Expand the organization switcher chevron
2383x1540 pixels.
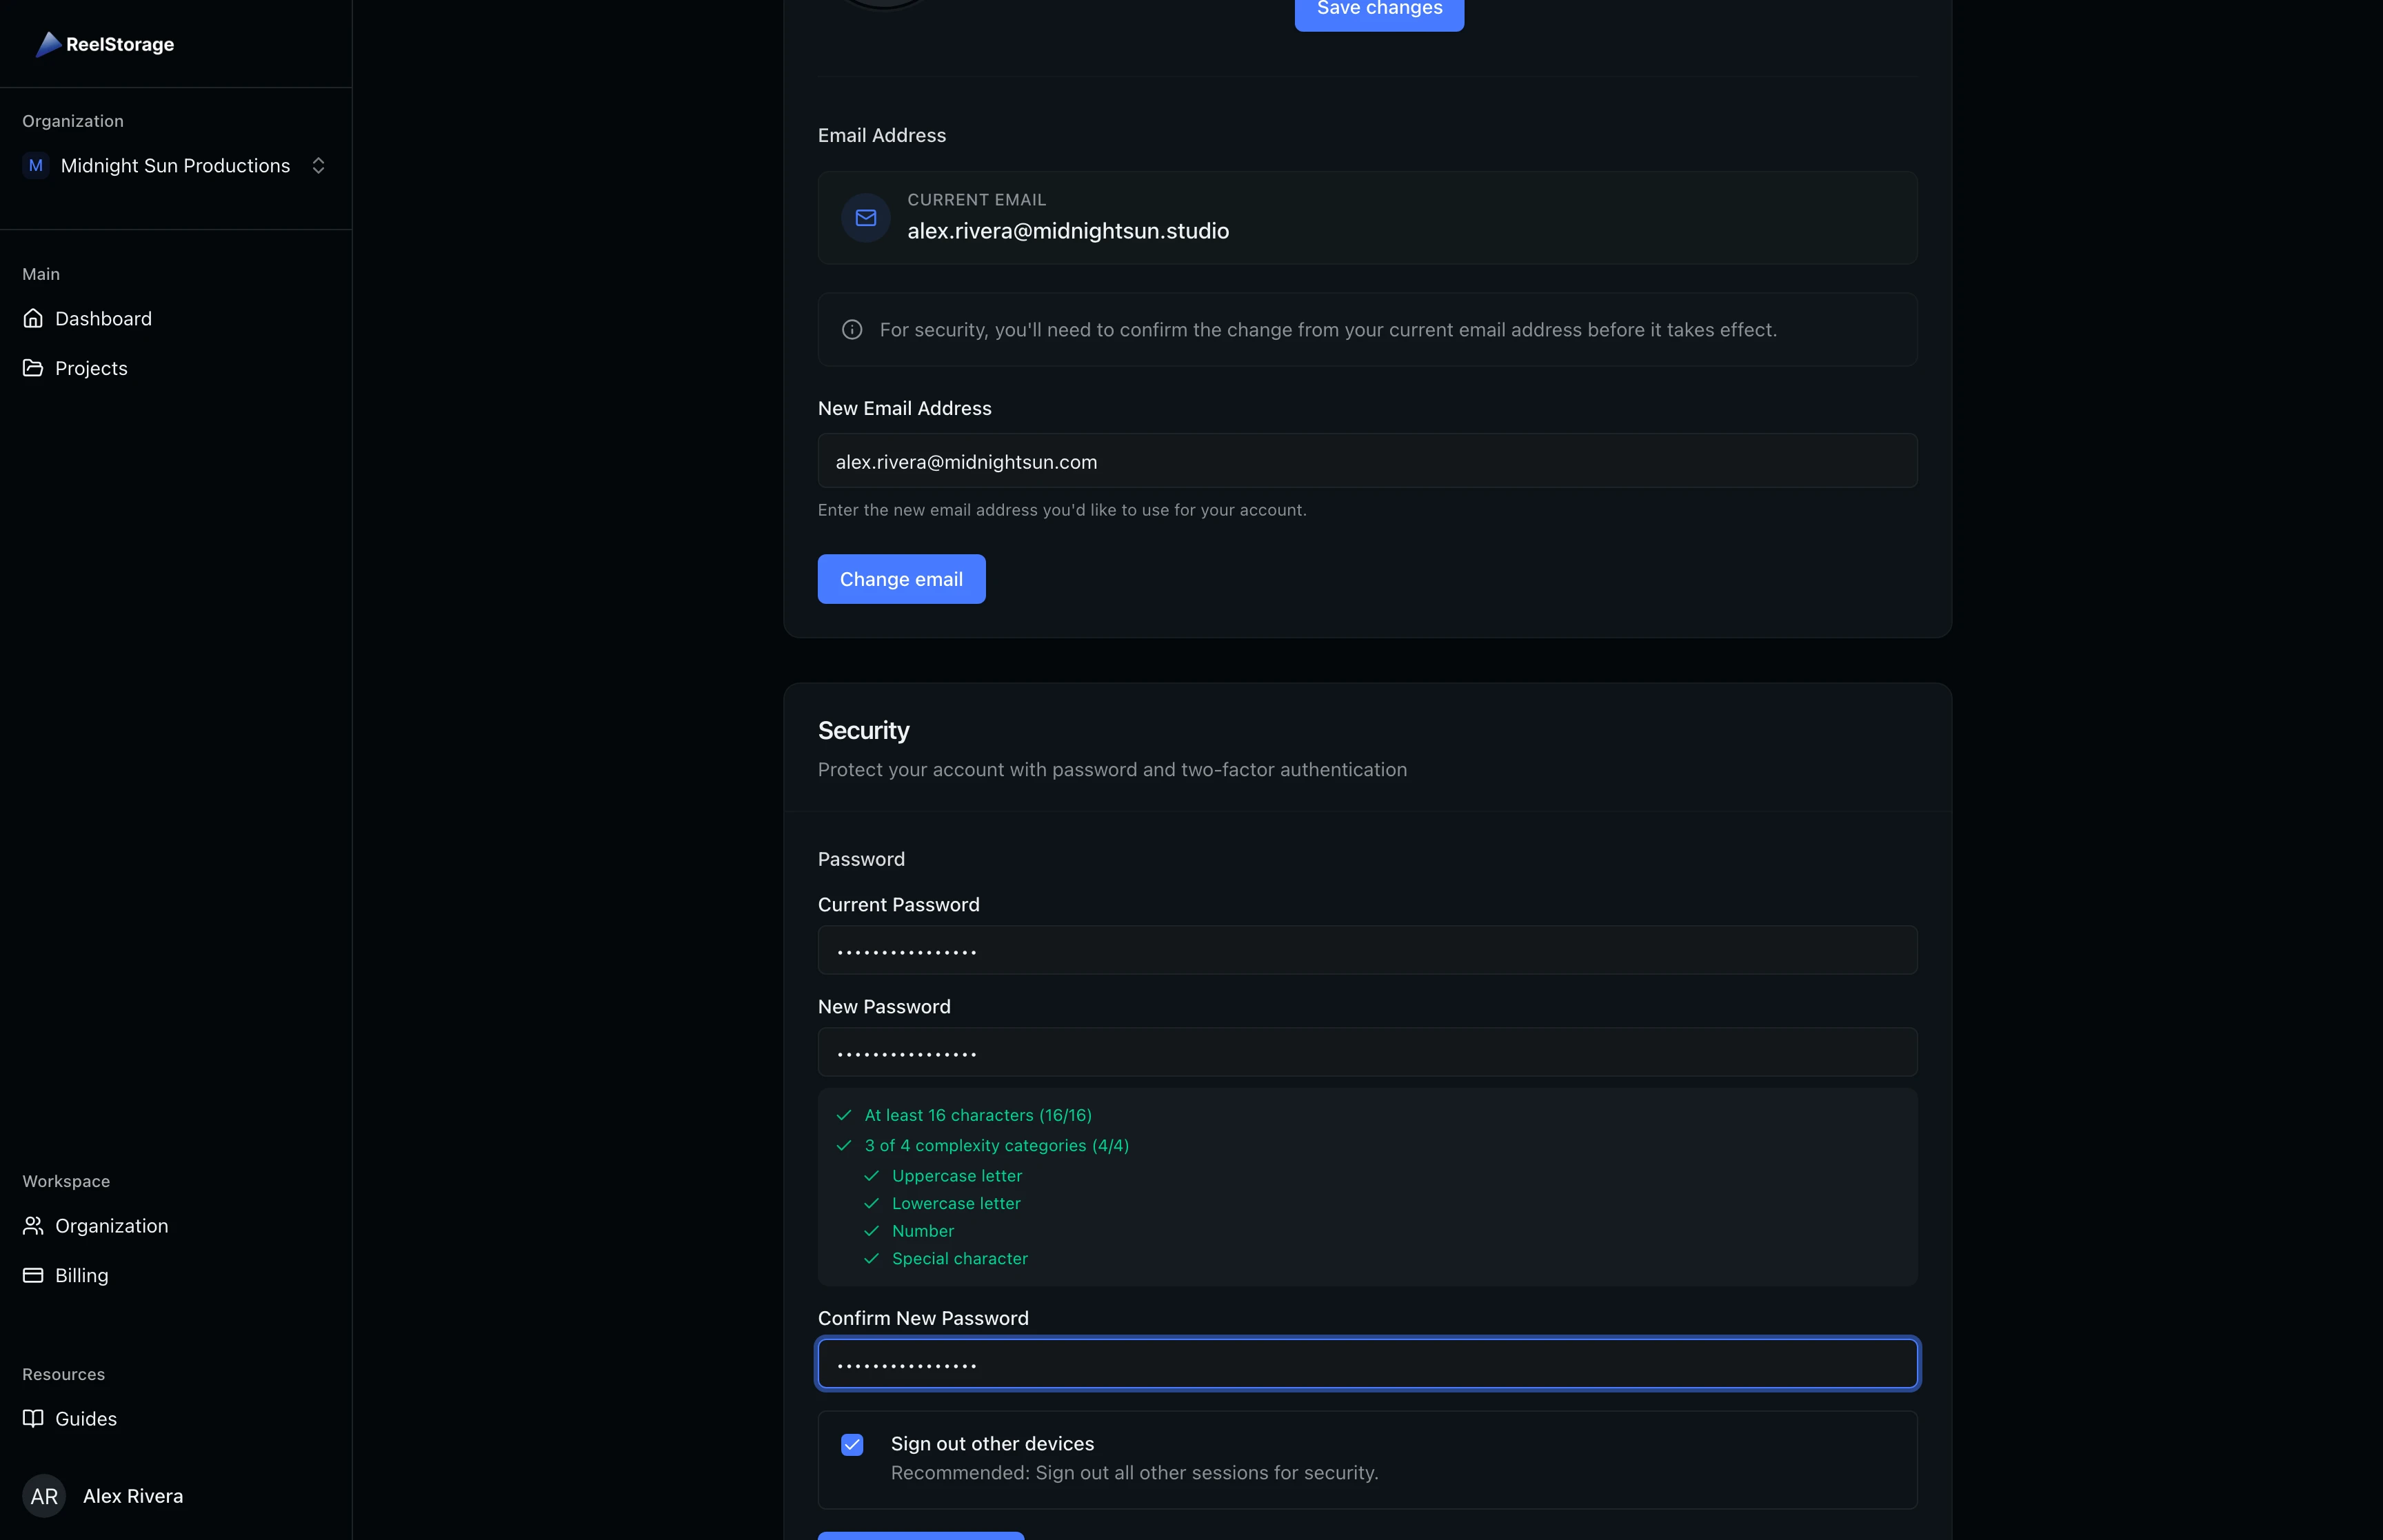318,165
